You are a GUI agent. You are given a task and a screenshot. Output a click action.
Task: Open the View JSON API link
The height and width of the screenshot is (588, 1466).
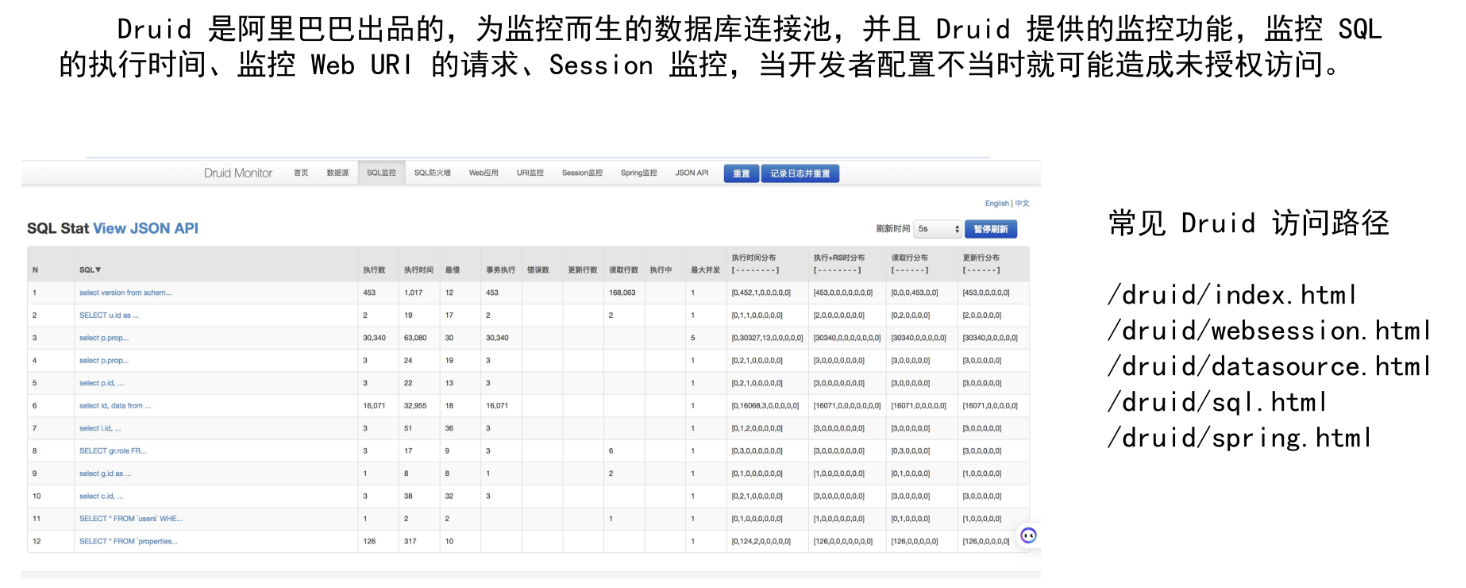point(145,228)
